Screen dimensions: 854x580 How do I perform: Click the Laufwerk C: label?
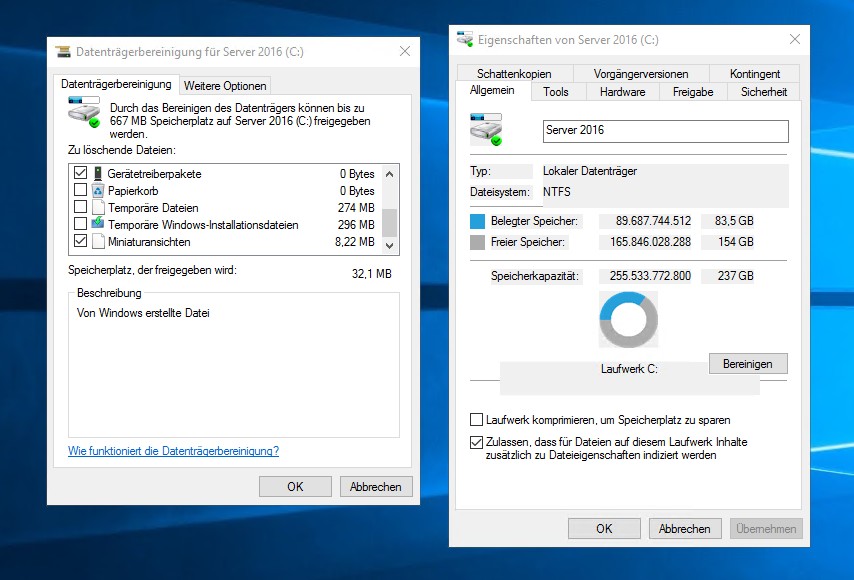[x=629, y=369]
